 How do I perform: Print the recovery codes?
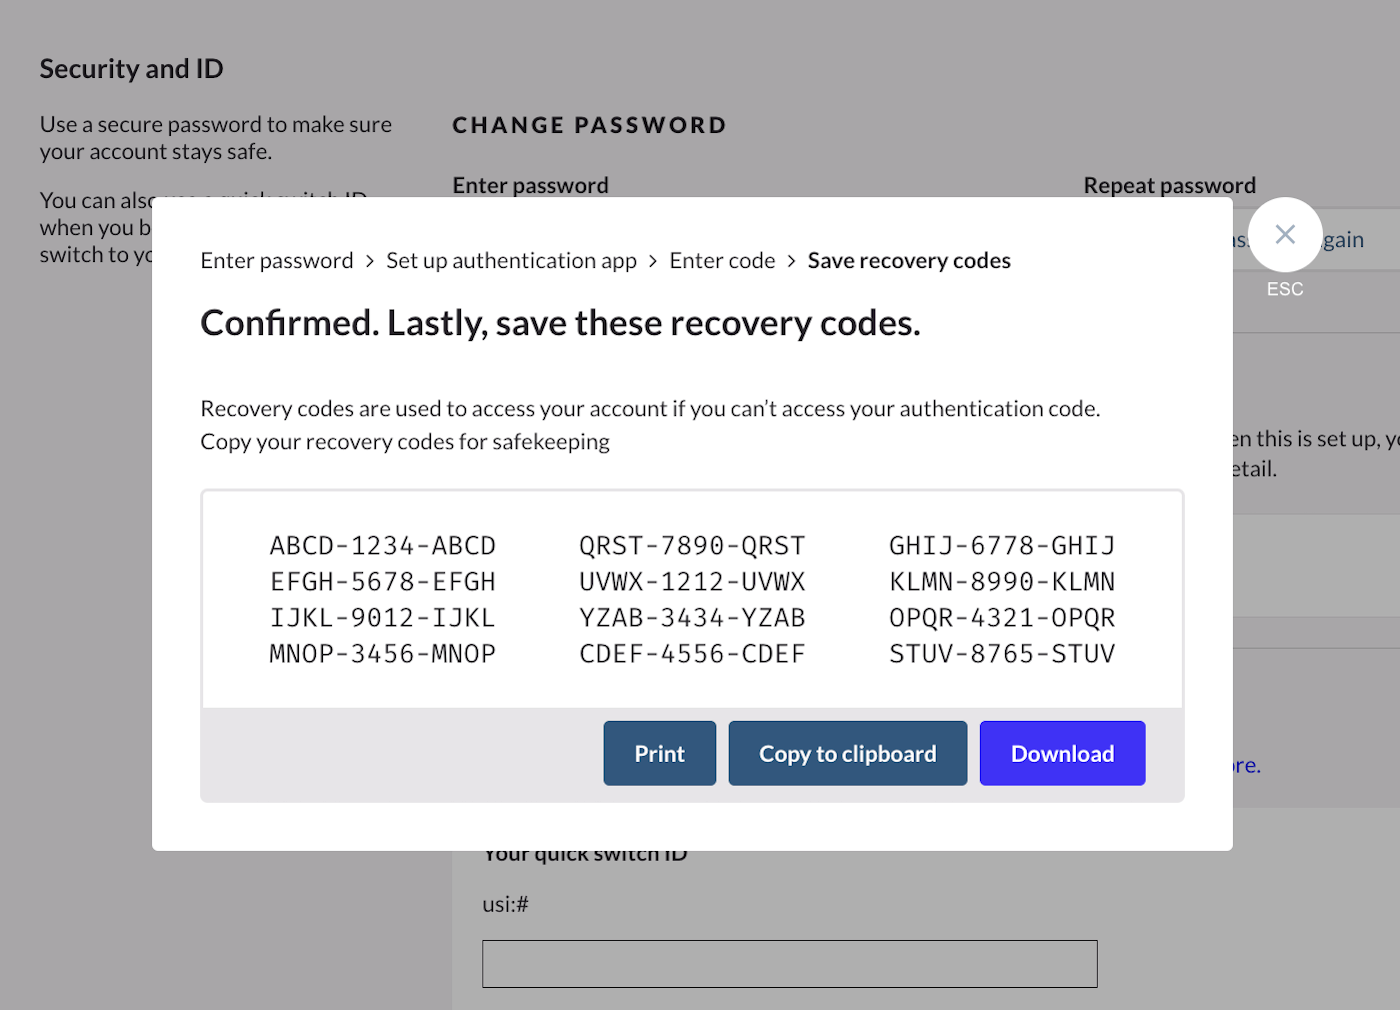659,754
